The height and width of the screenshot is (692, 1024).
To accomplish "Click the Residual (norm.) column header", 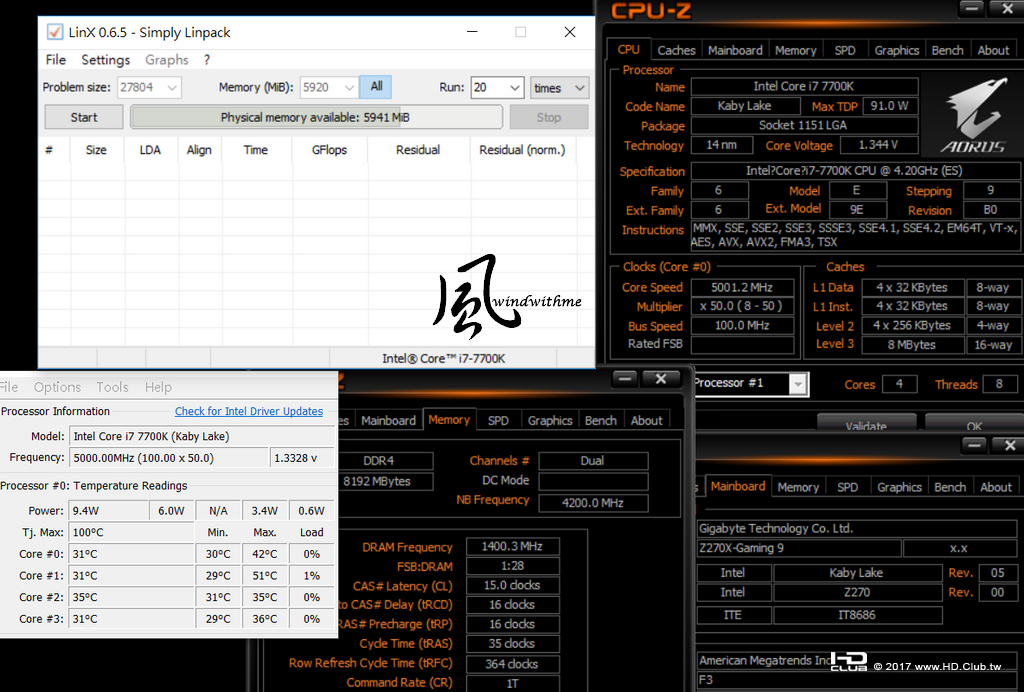I will pyautogui.click(x=522, y=149).
